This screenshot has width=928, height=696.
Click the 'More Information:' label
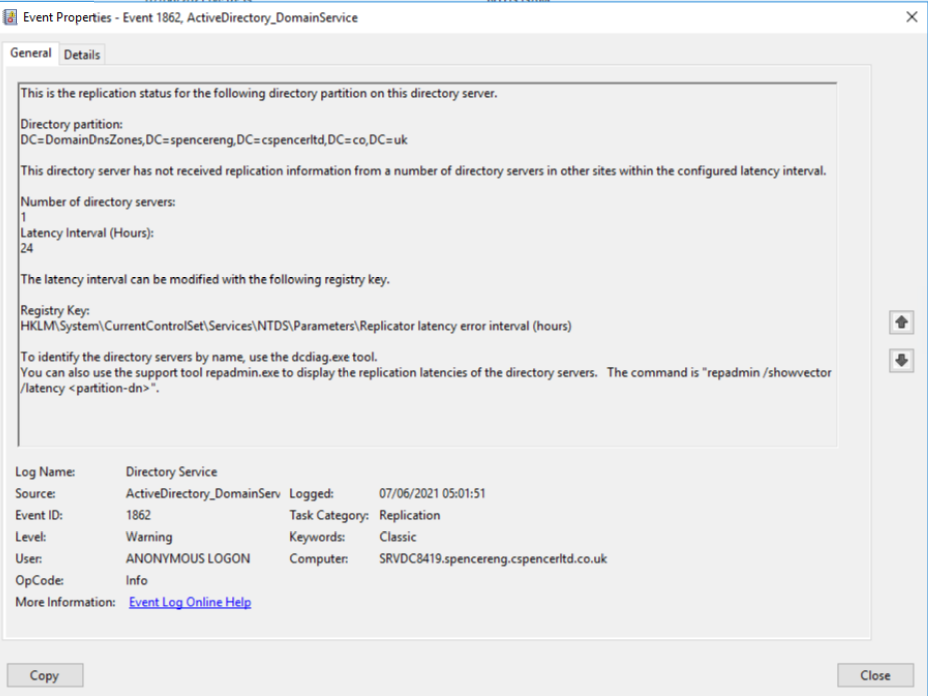(x=66, y=602)
